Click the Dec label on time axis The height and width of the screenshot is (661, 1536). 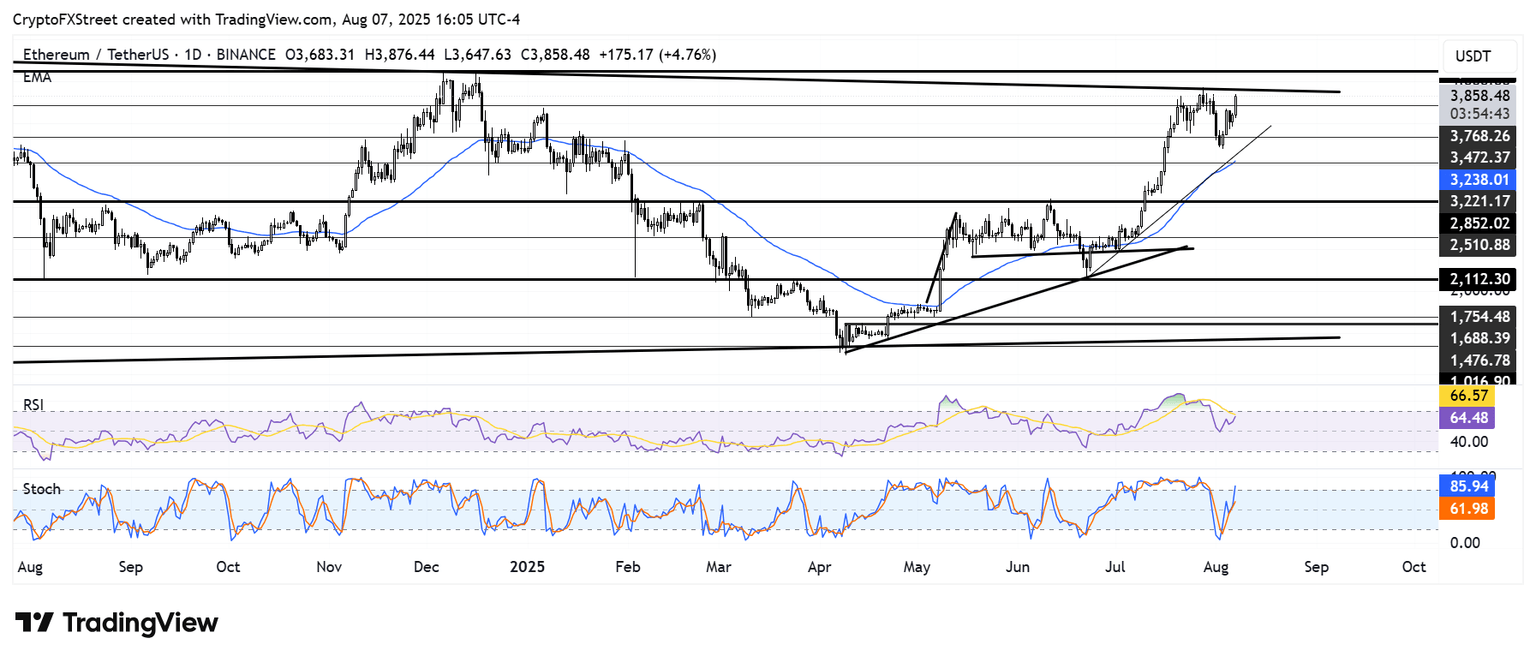pyautogui.click(x=427, y=566)
